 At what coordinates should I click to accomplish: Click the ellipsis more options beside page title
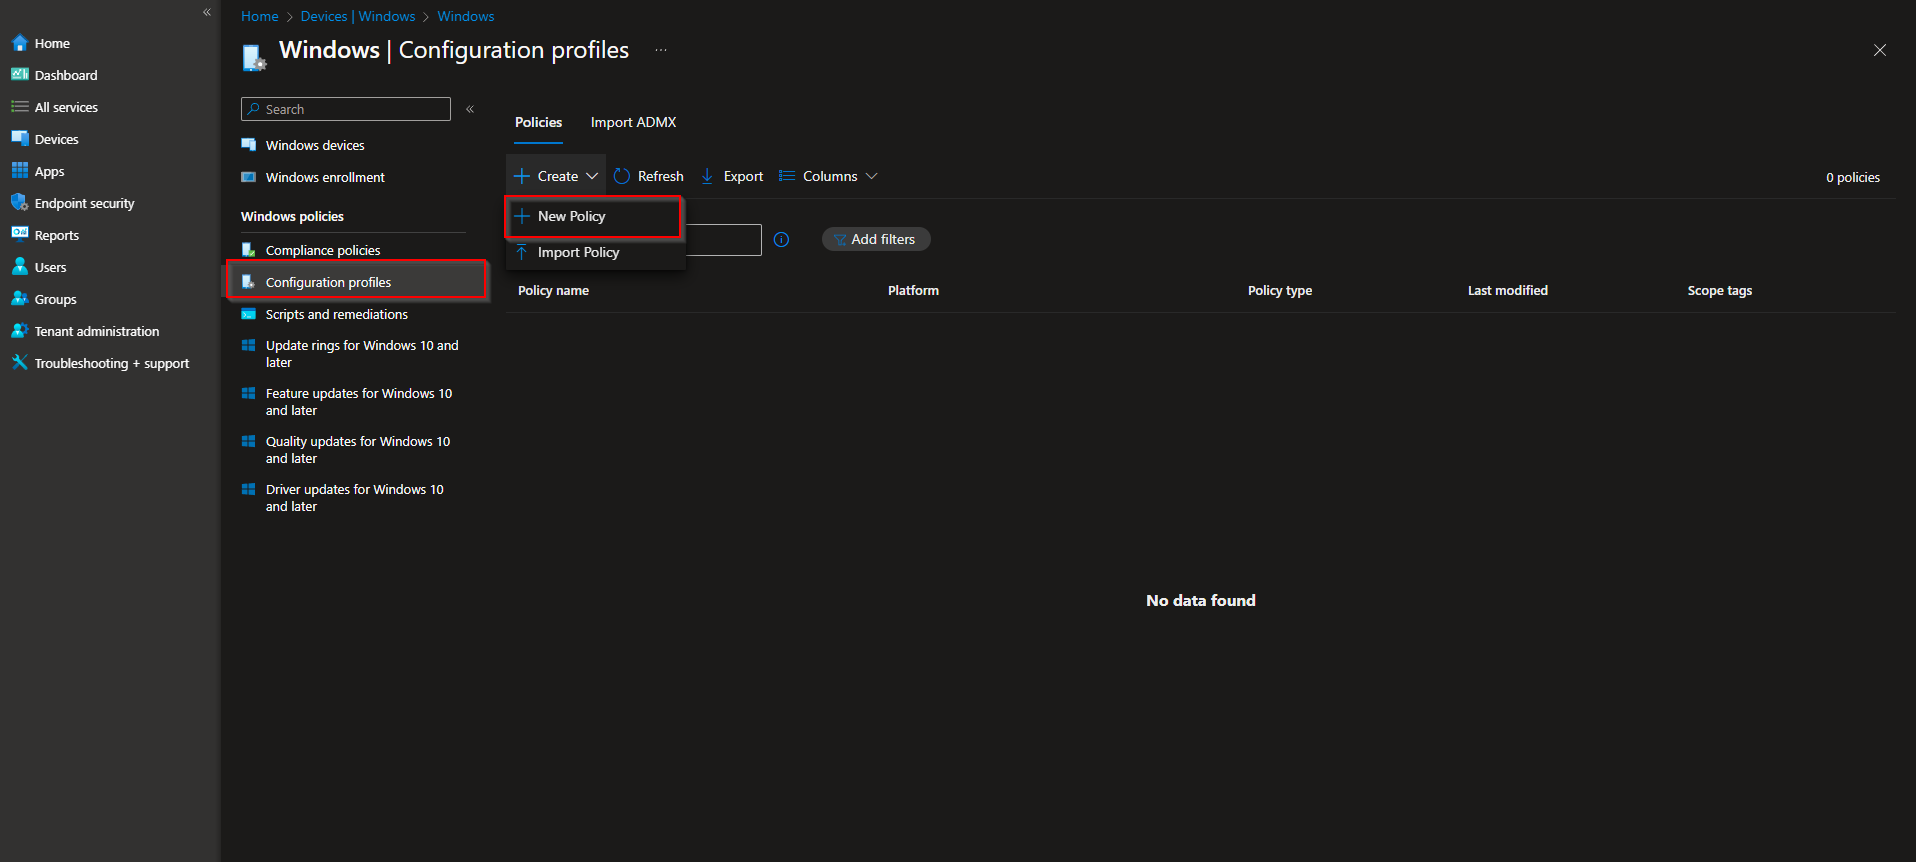(661, 50)
